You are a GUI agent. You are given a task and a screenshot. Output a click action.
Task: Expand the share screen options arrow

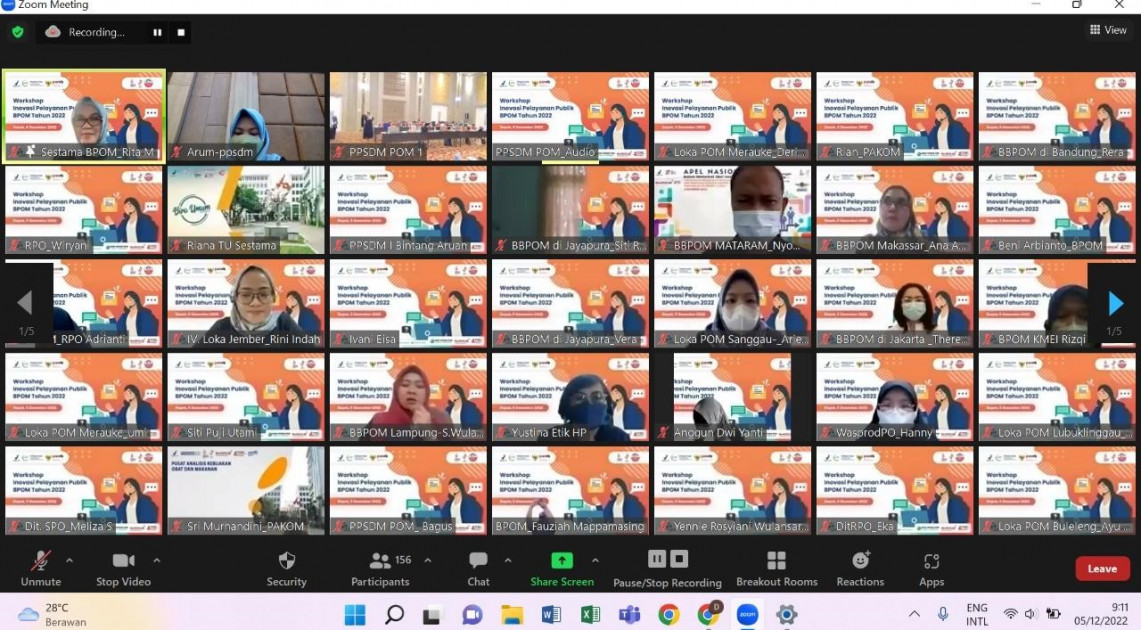tap(595, 560)
